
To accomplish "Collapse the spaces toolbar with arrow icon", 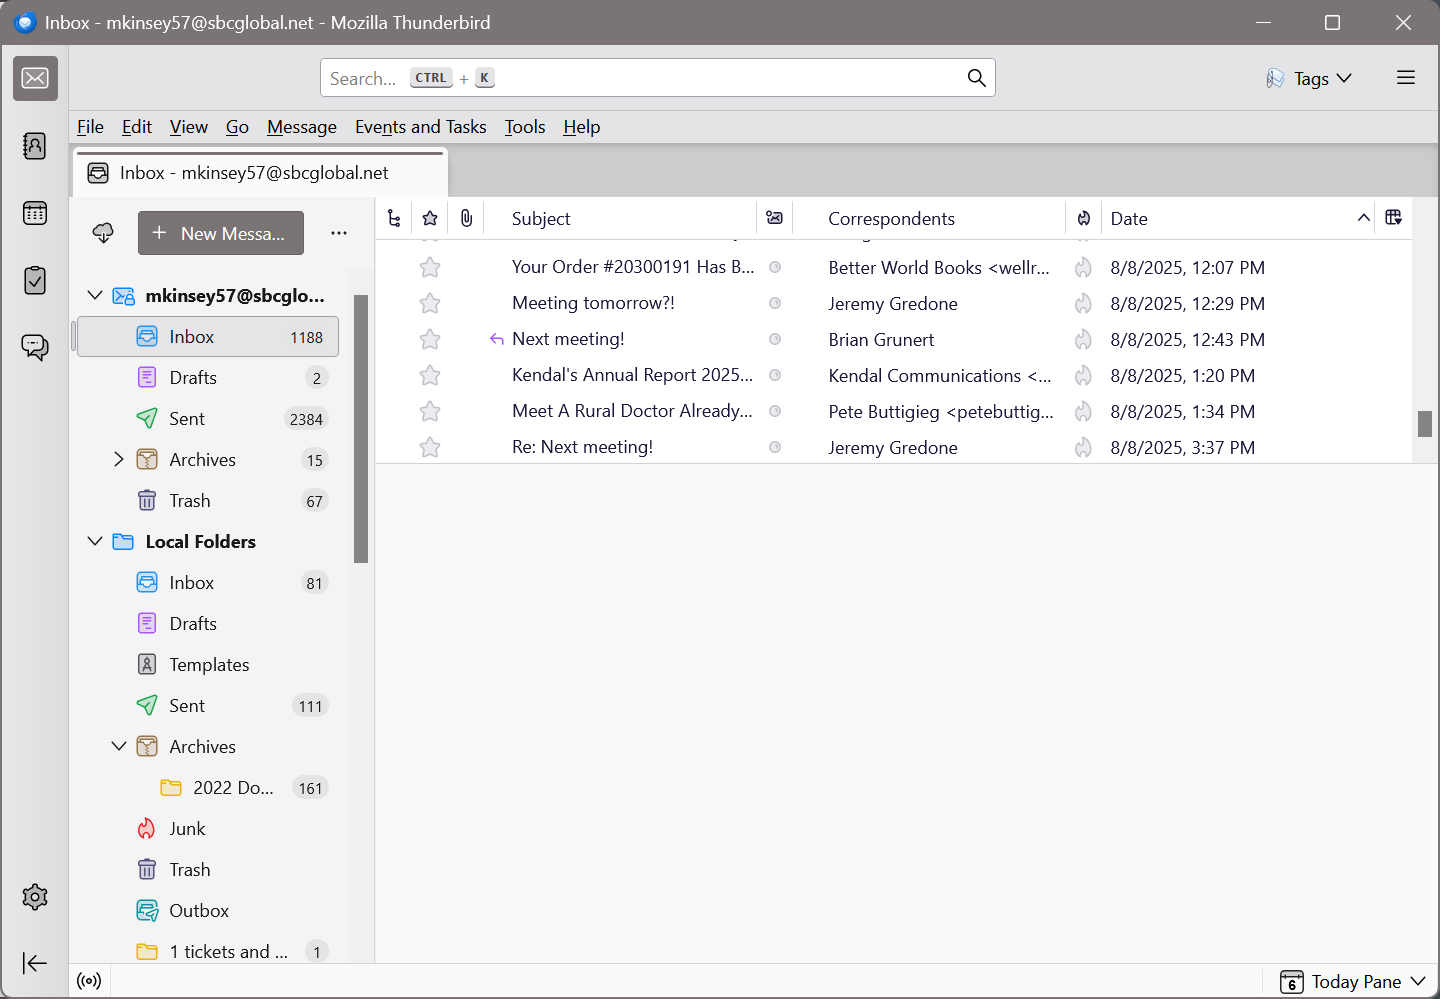I will 35,963.
